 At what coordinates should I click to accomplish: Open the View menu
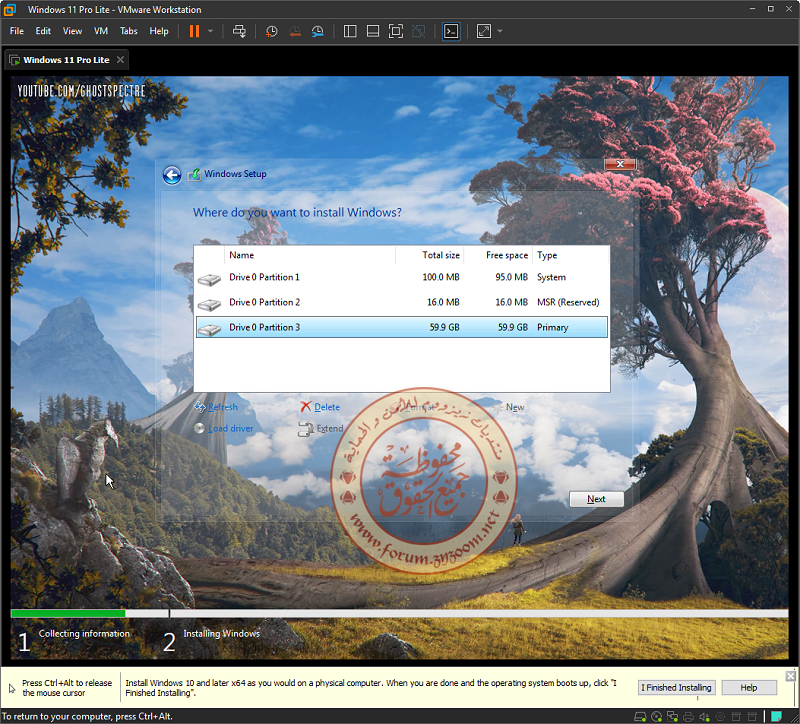point(72,31)
